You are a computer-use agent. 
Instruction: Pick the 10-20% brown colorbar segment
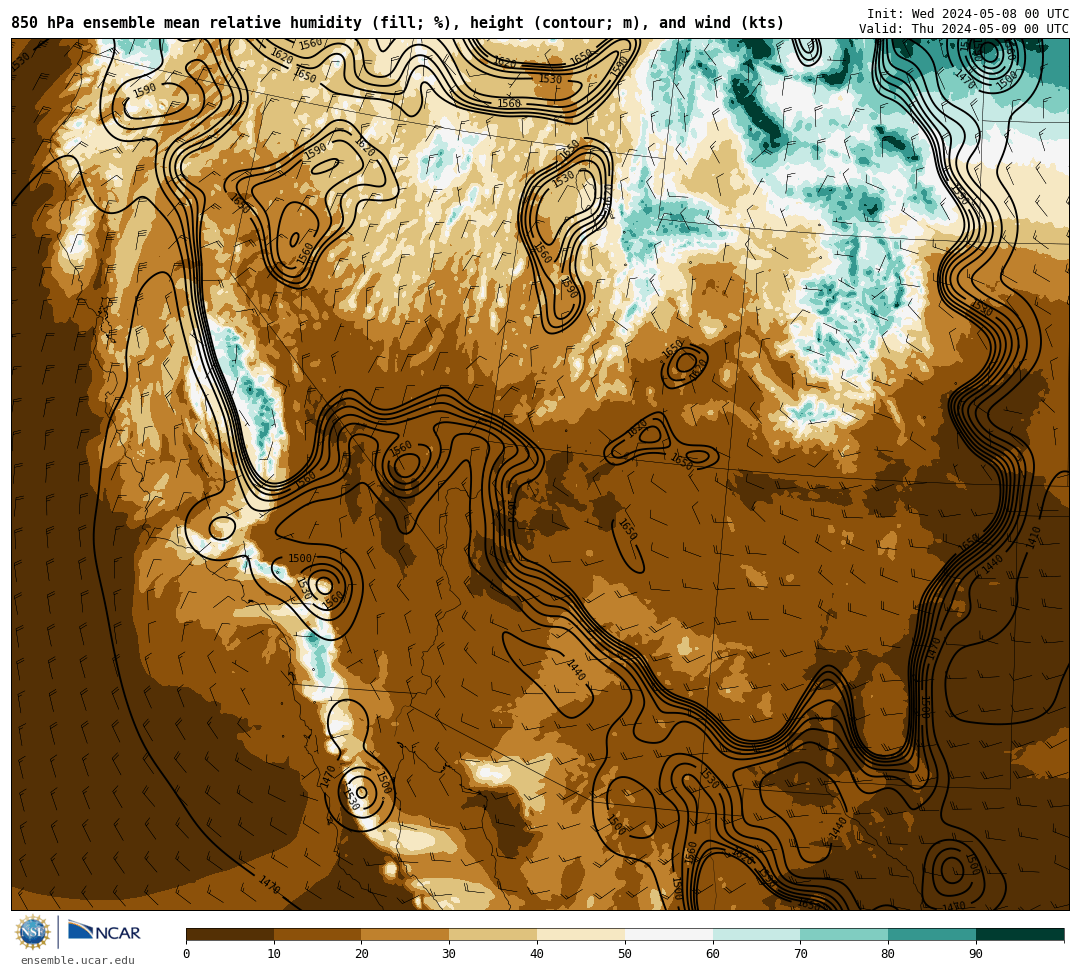pos(318,934)
